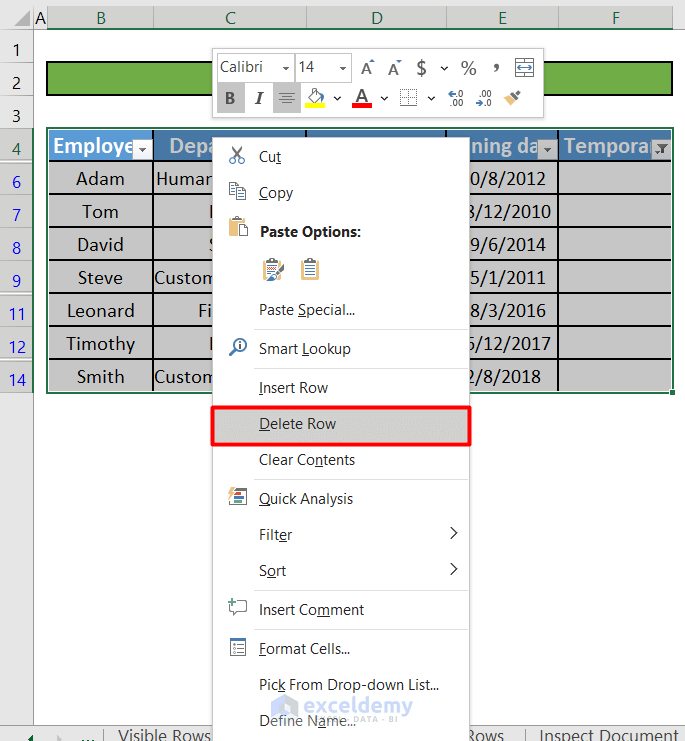This screenshot has height=741, width=685.
Task: Select column C header
Action: pos(230,18)
